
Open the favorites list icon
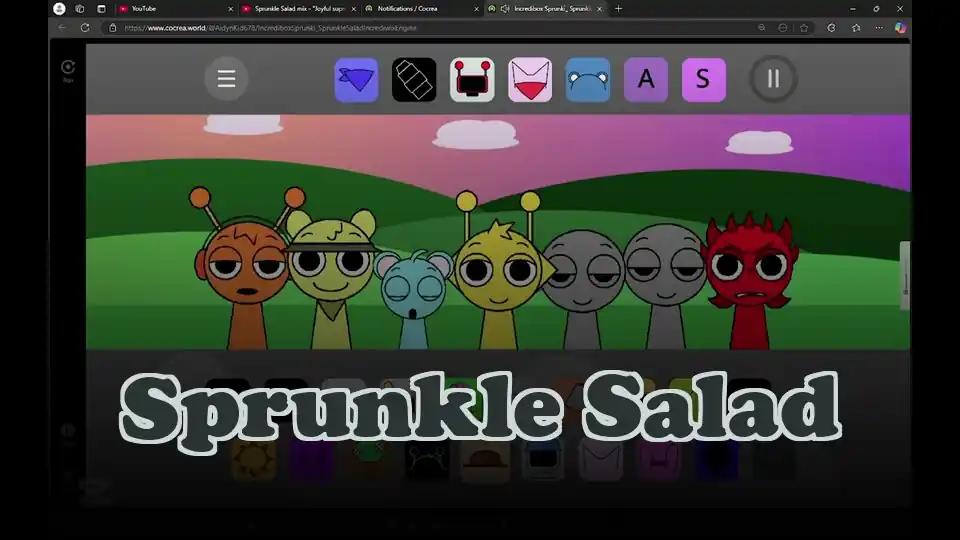pyautogui.click(x=856, y=28)
